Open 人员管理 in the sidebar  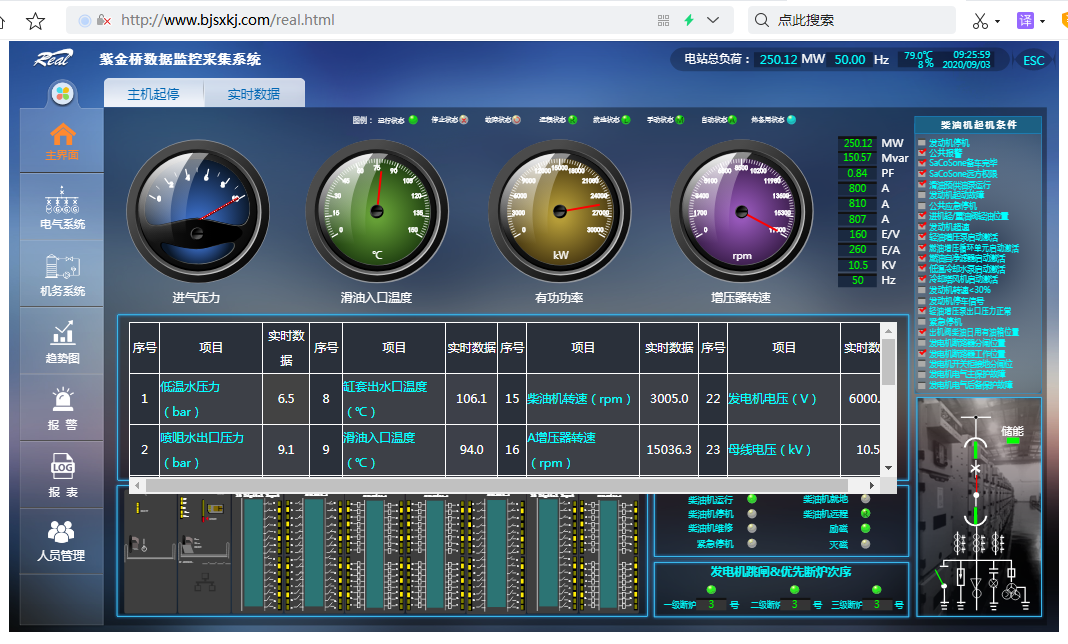pyautogui.click(x=62, y=541)
